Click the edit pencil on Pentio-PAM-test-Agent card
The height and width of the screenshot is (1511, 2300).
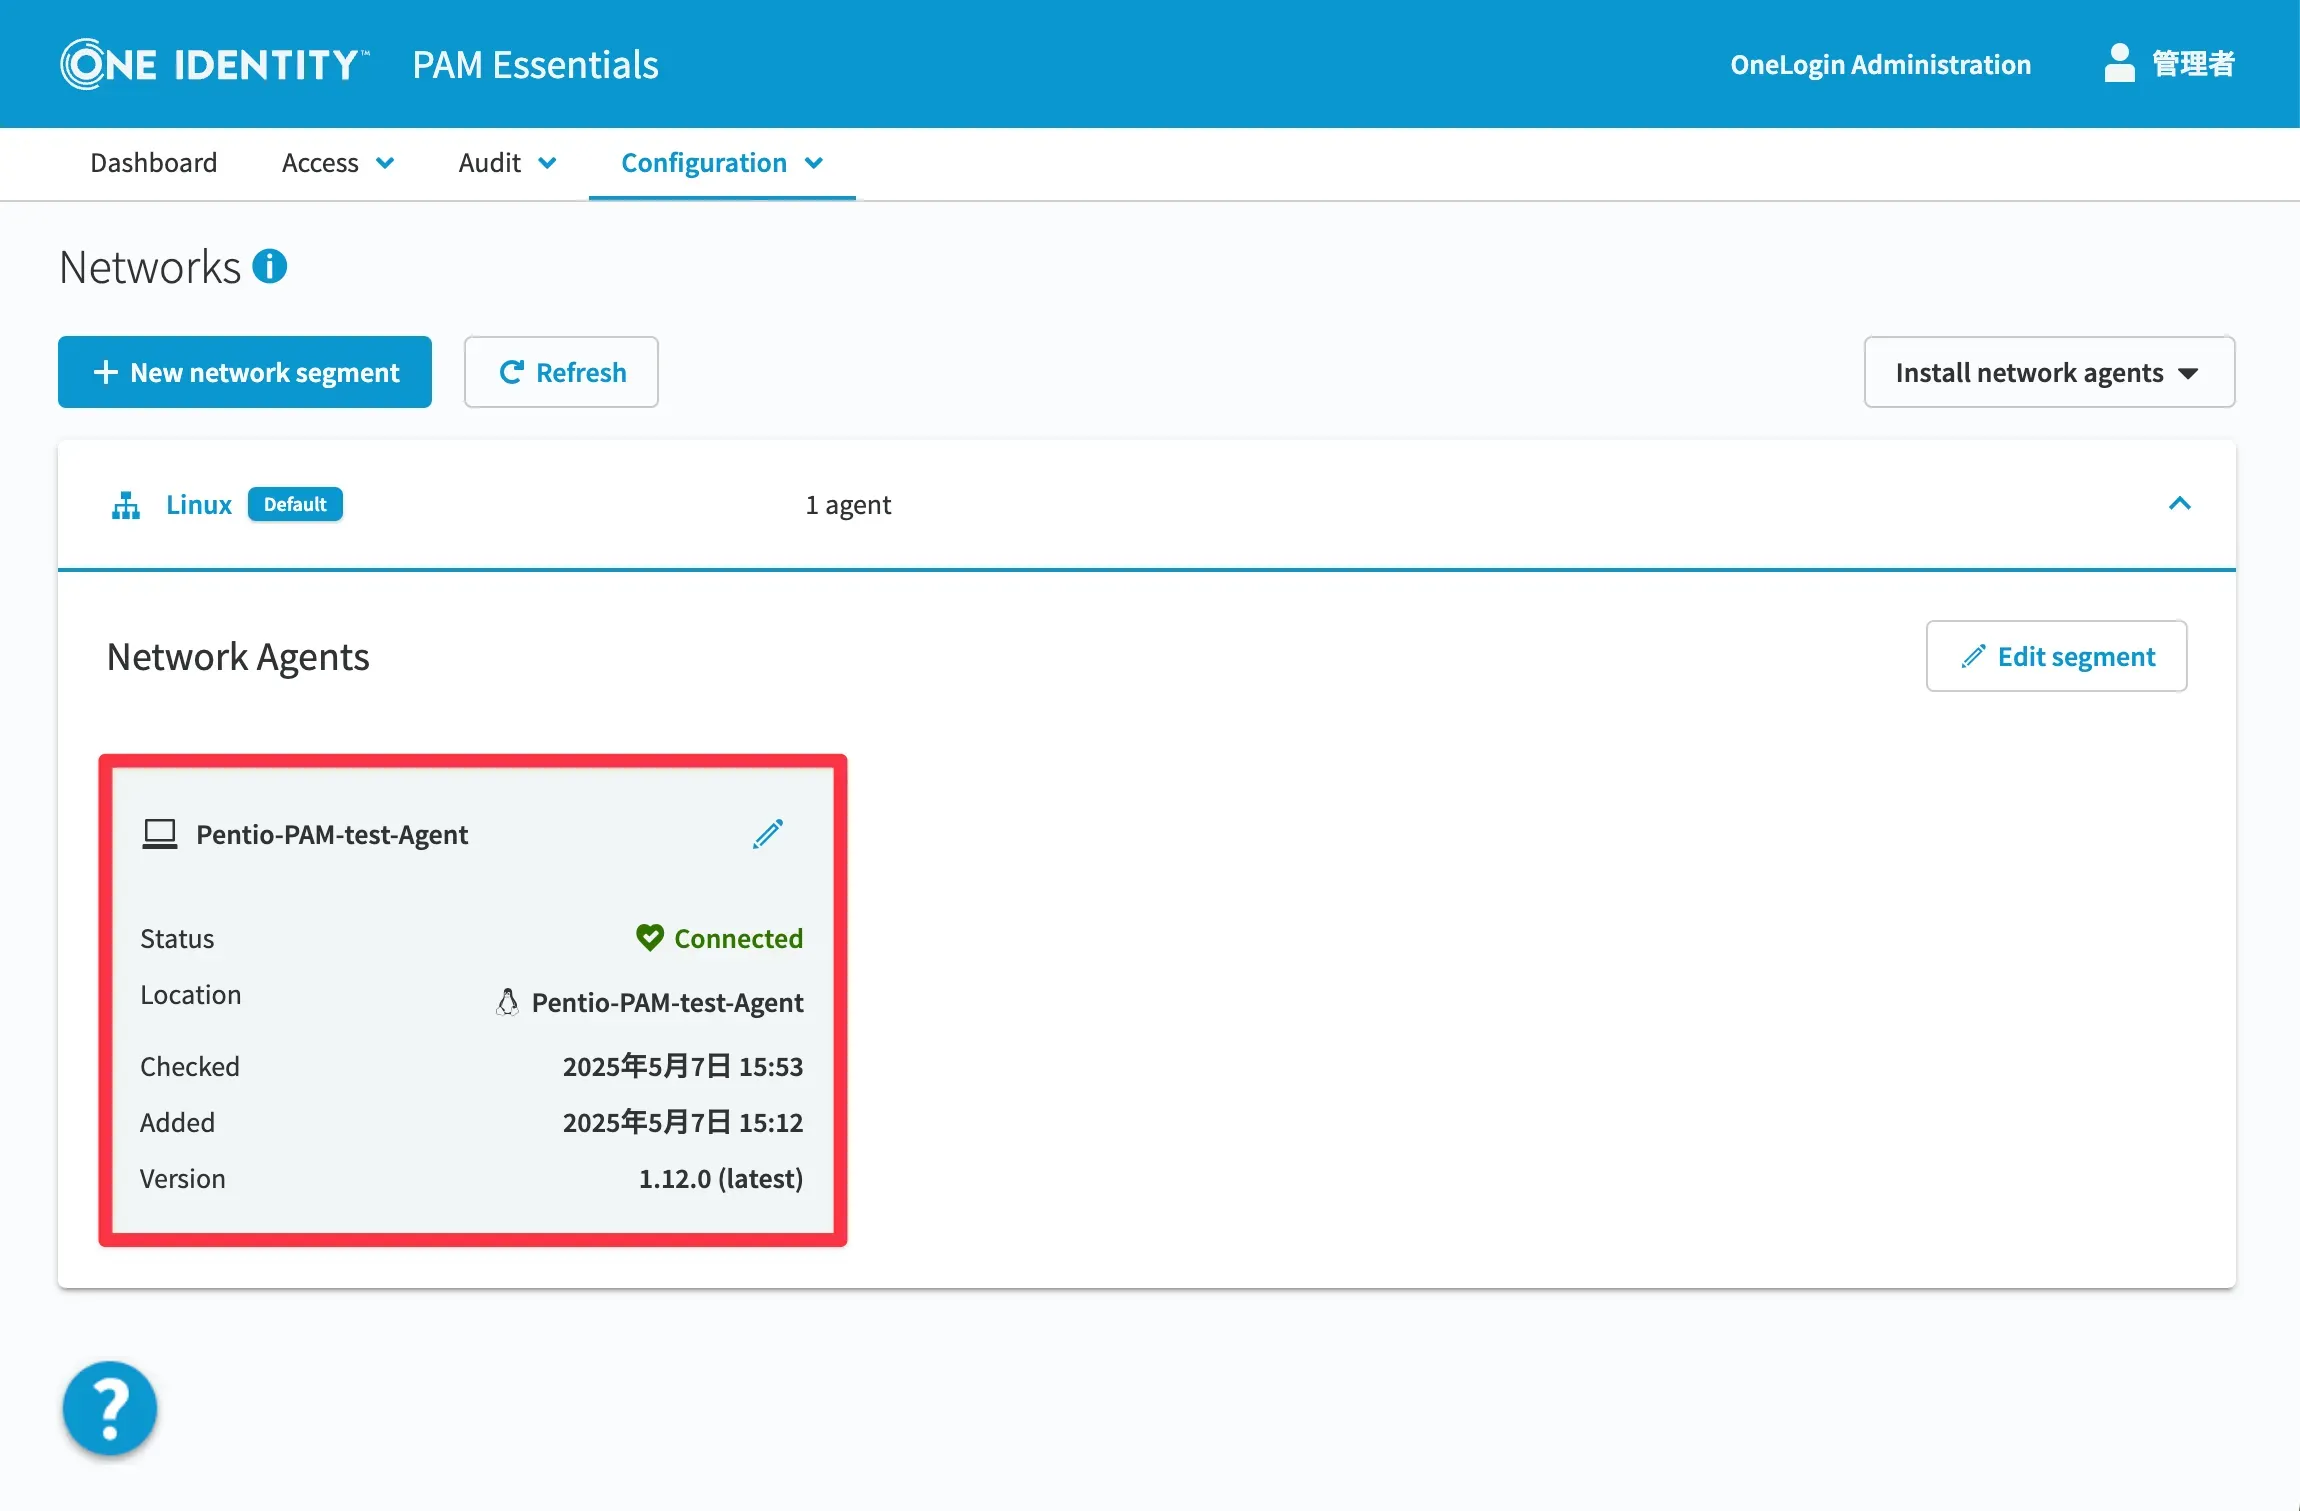pyautogui.click(x=767, y=834)
